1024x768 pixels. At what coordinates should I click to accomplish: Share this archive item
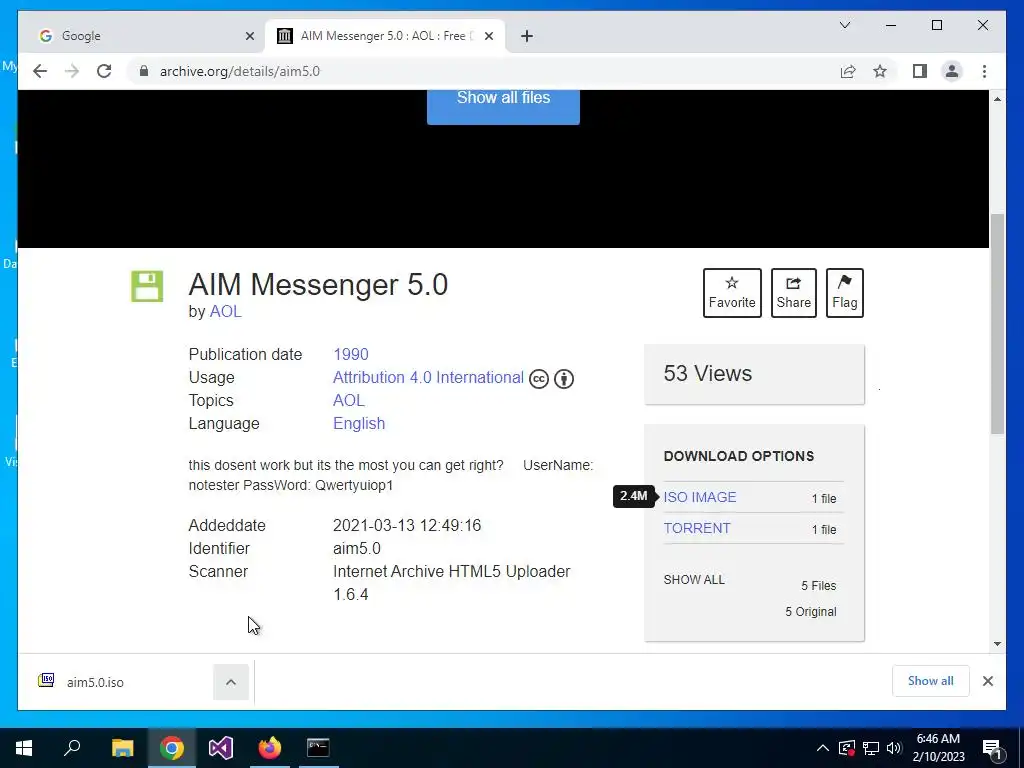point(793,293)
